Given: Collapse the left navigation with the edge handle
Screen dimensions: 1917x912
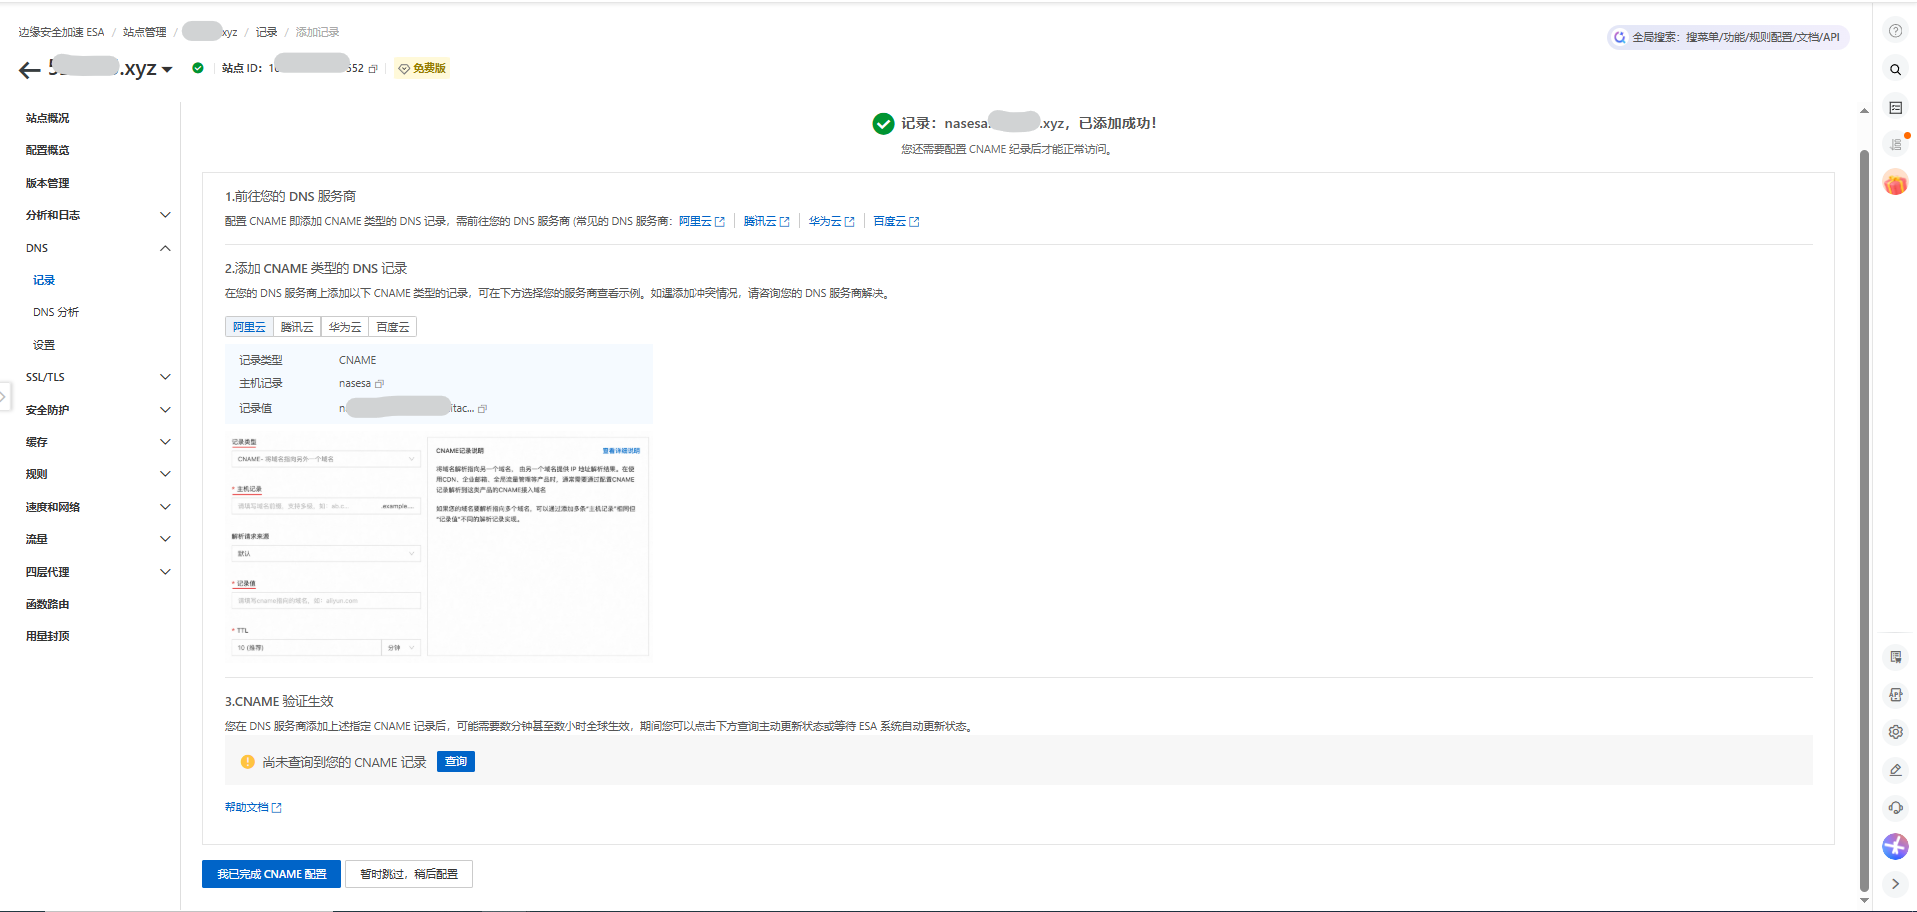Looking at the screenshot, I should point(4,397).
